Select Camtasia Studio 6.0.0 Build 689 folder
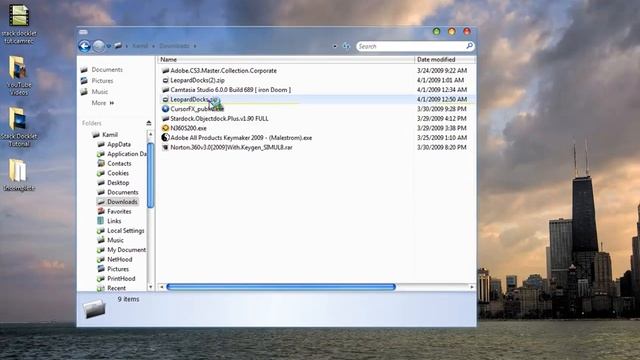640x360 pixels. [x=231, y=90]
